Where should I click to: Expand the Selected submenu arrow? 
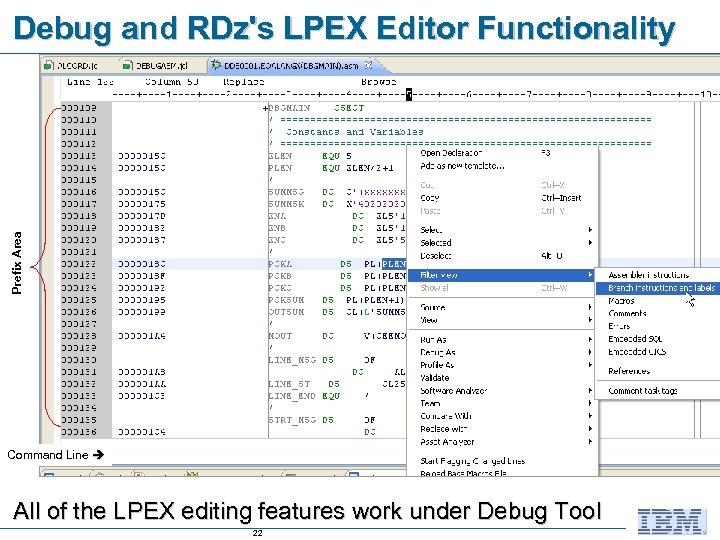click(x=590, y=242)
